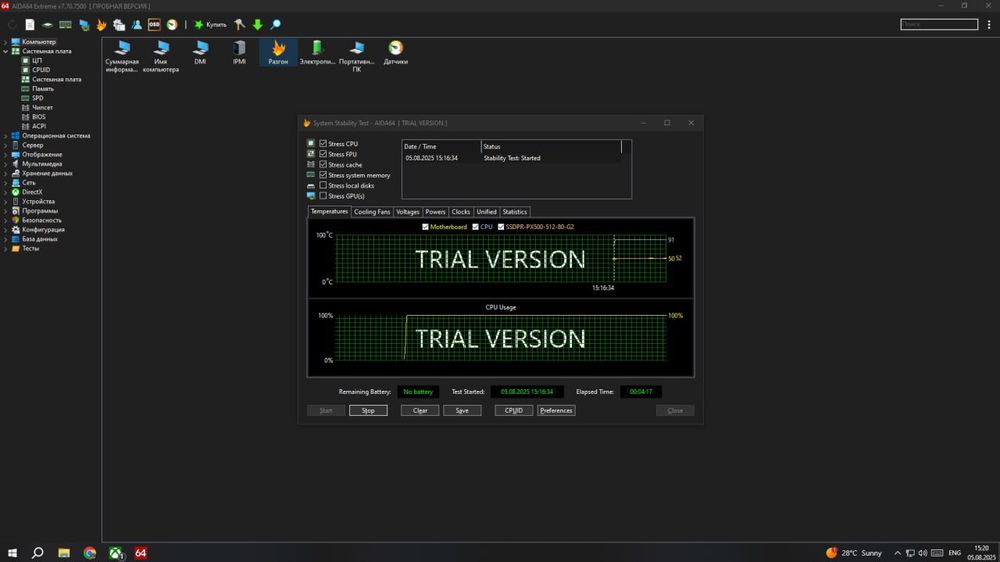Open the IPMI server icon
This screenshot has height=562, width=1000.
point(239,48)
